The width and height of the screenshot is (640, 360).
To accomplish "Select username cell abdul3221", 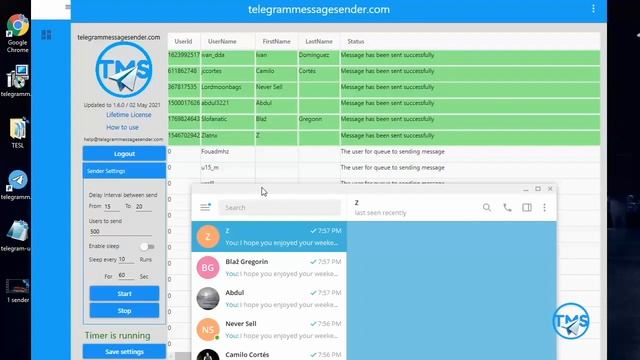I will (x=227, y=106).
